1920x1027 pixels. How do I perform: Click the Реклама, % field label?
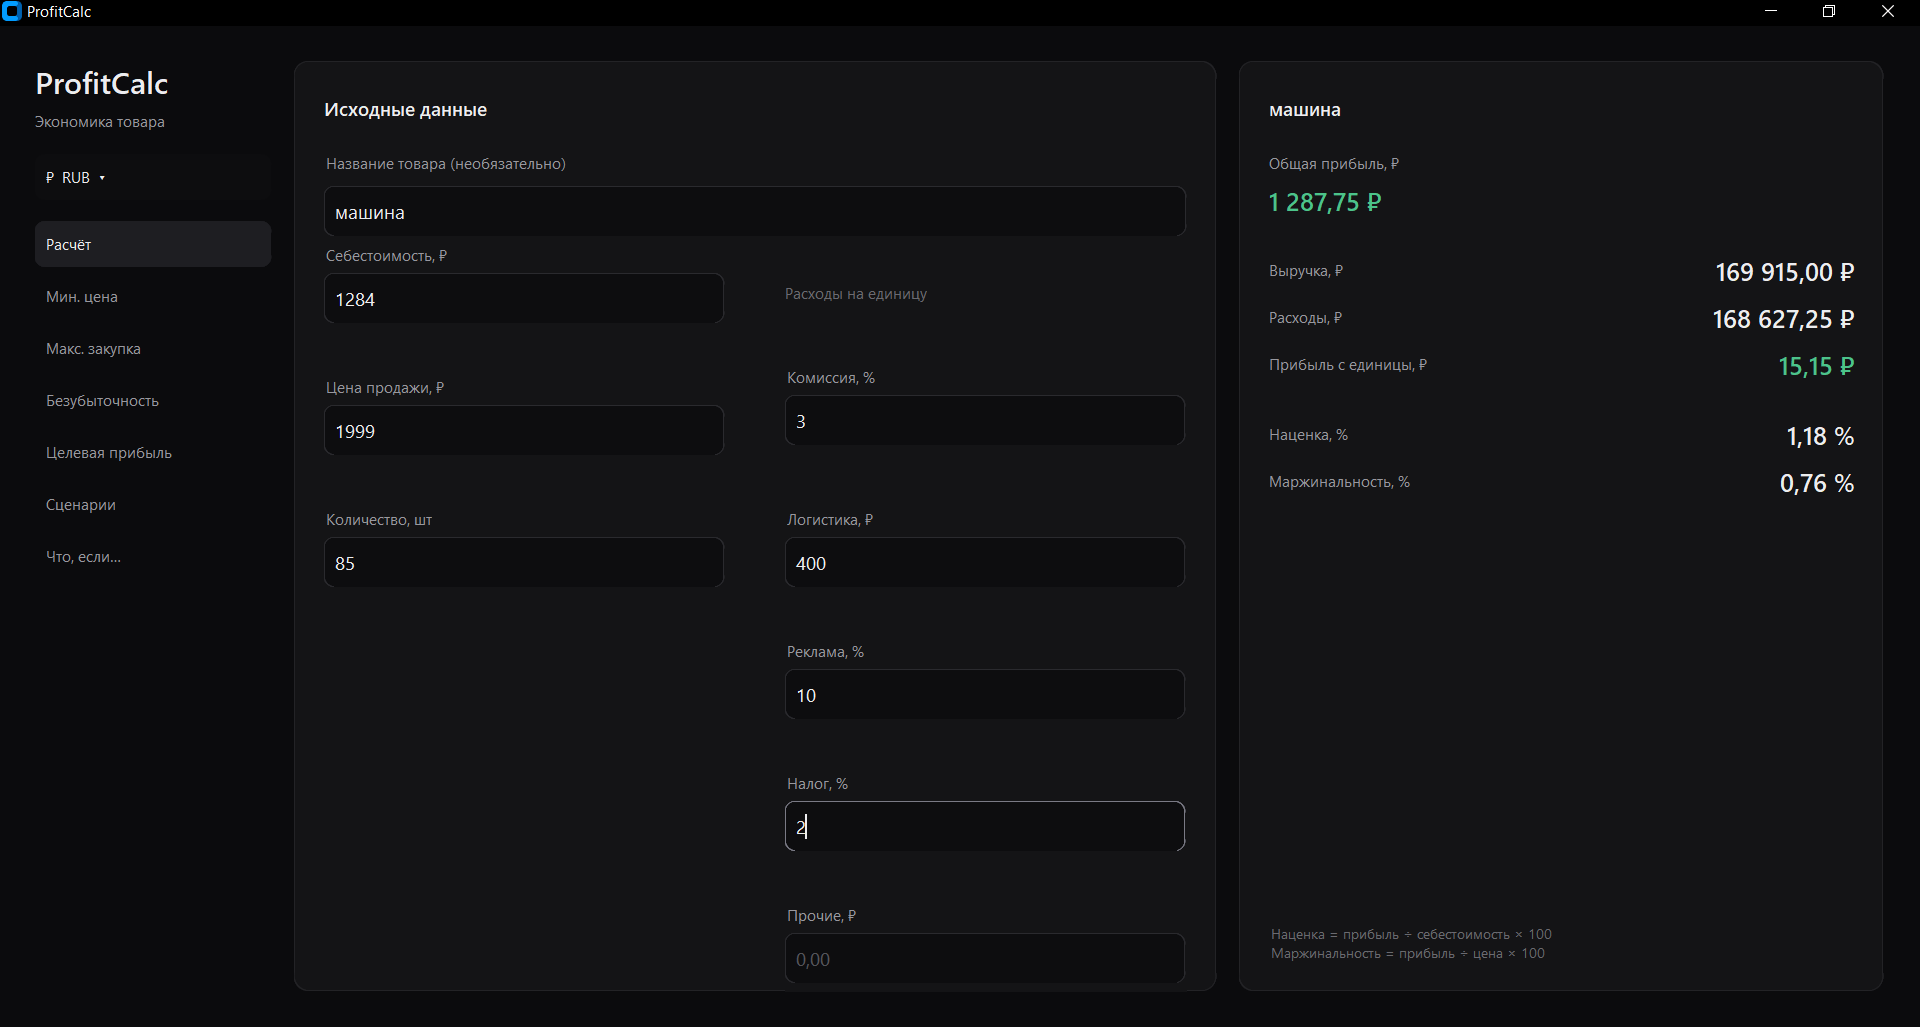click(826, 652)
